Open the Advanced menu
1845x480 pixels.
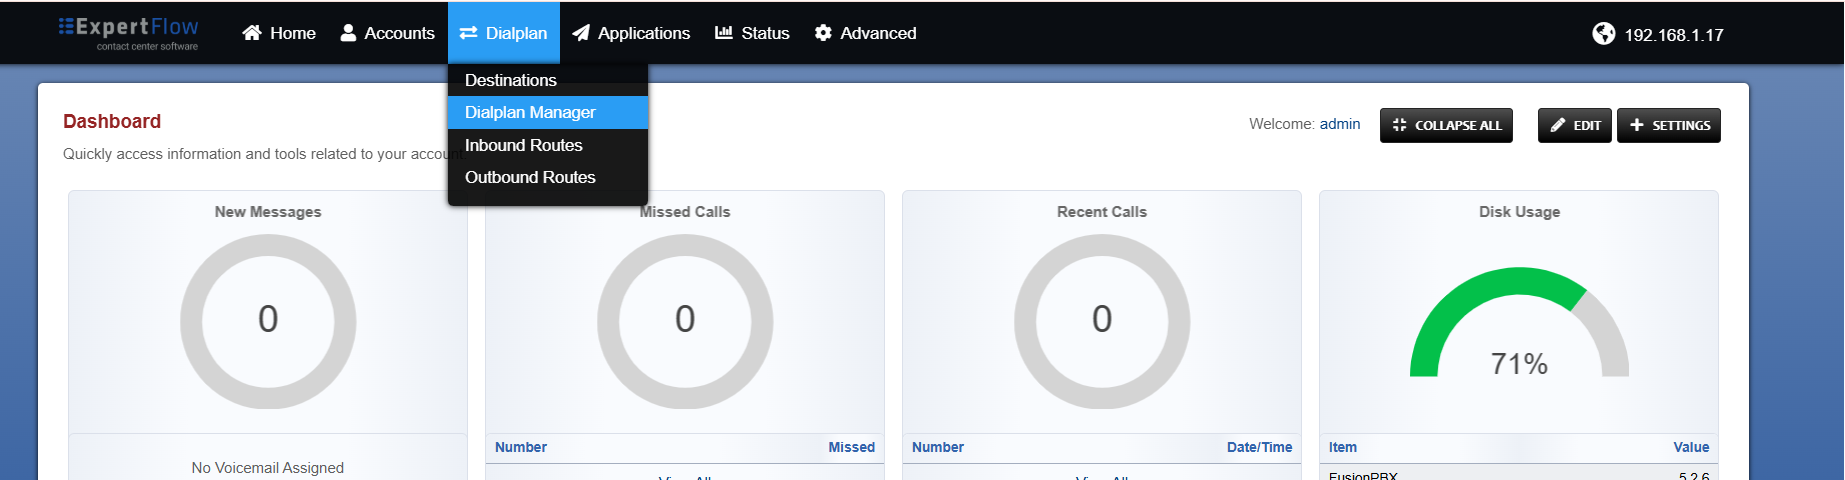pos(865,33)
